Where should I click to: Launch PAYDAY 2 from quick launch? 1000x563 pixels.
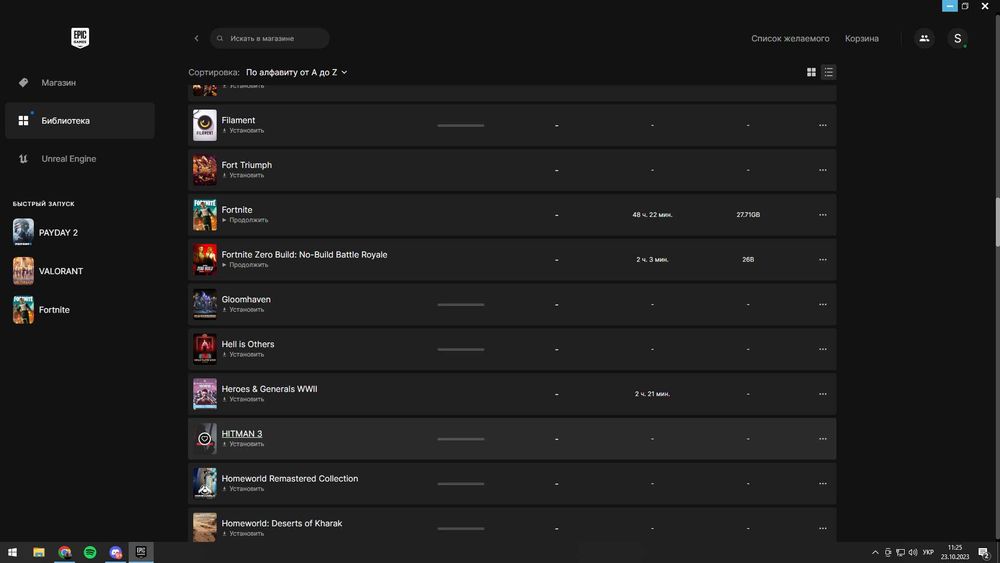point(58,233)
